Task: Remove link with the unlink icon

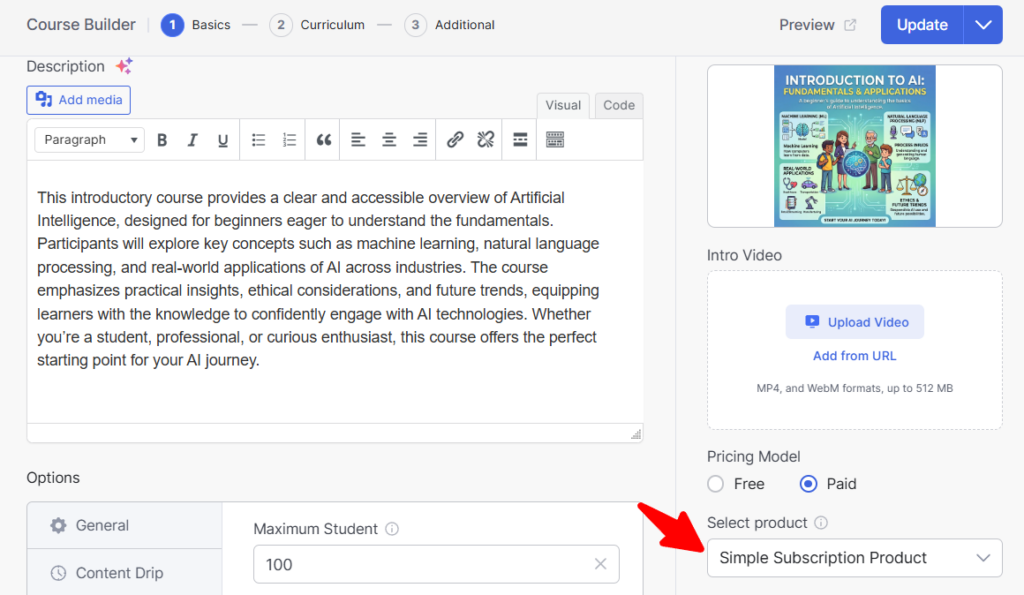Action: point(485,140)
